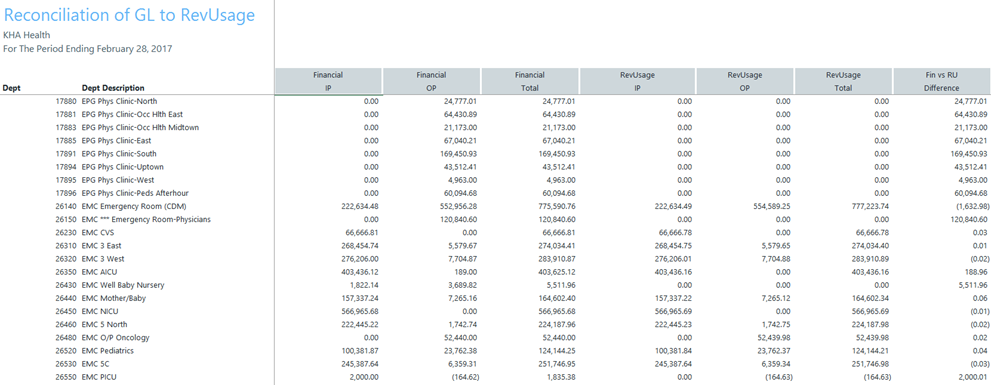This screenshot has width=991, height=385.
Task: Click the Financial Total column header
Action: click(530, 82)
